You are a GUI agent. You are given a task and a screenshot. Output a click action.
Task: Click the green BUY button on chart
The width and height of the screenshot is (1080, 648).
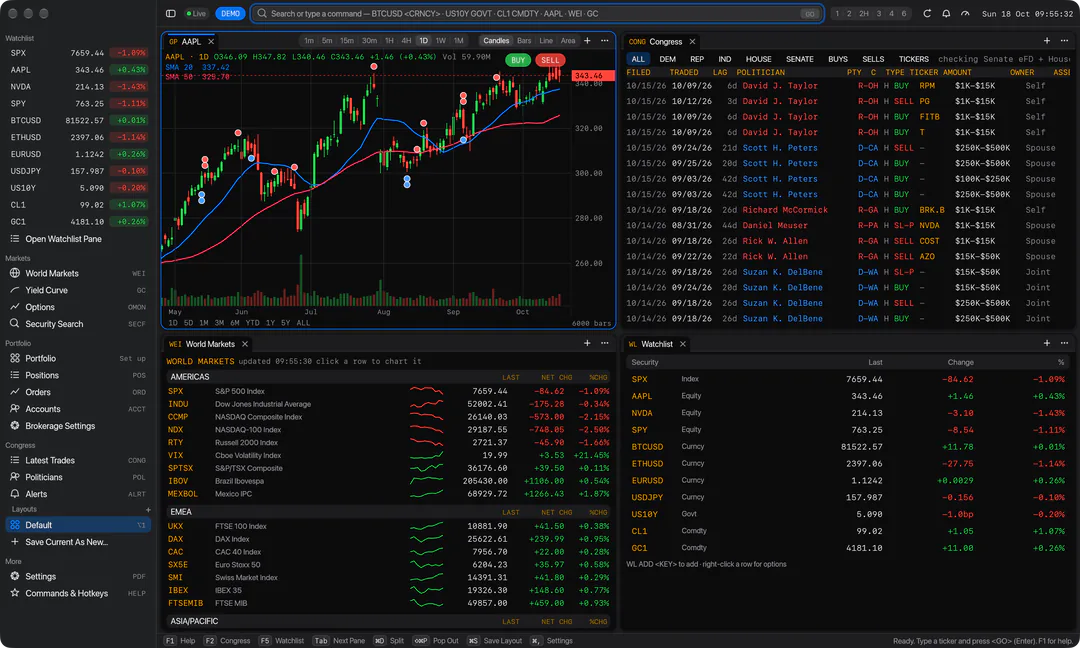(518, 60)
